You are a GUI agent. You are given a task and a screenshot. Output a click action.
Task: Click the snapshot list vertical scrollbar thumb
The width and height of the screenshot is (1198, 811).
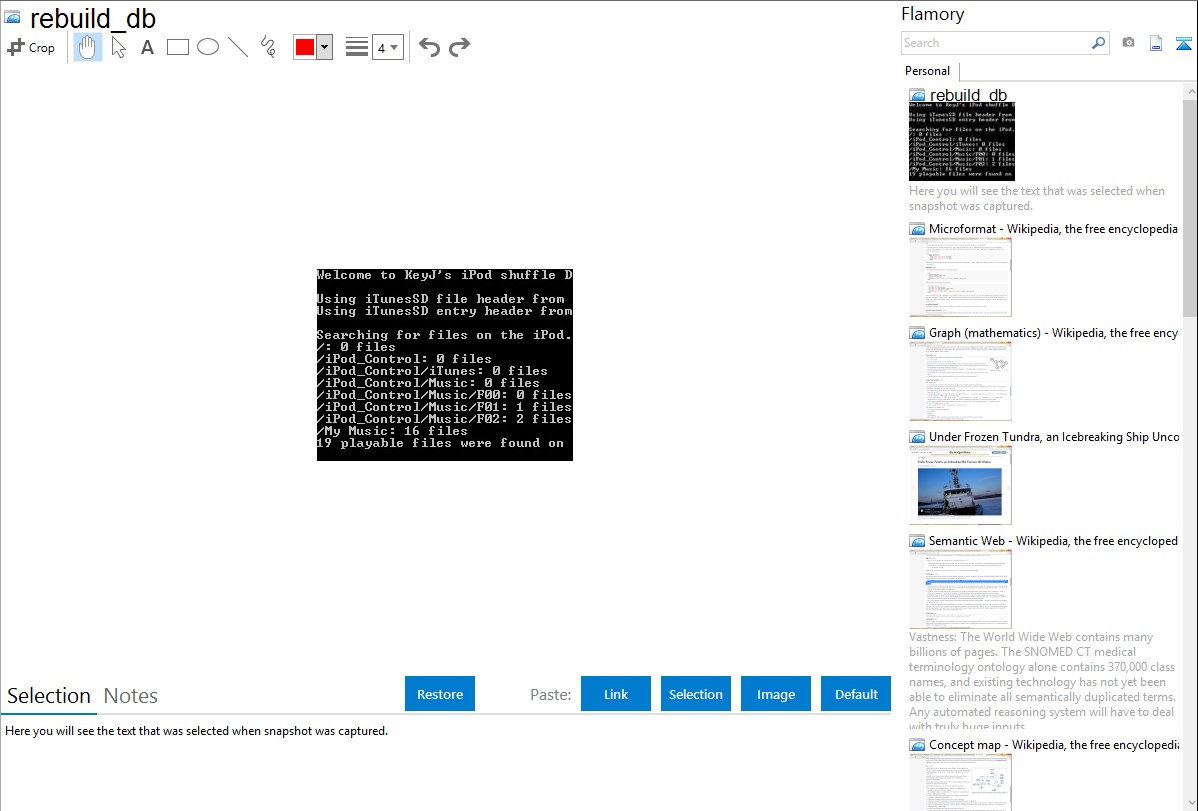coord(1190,207)
